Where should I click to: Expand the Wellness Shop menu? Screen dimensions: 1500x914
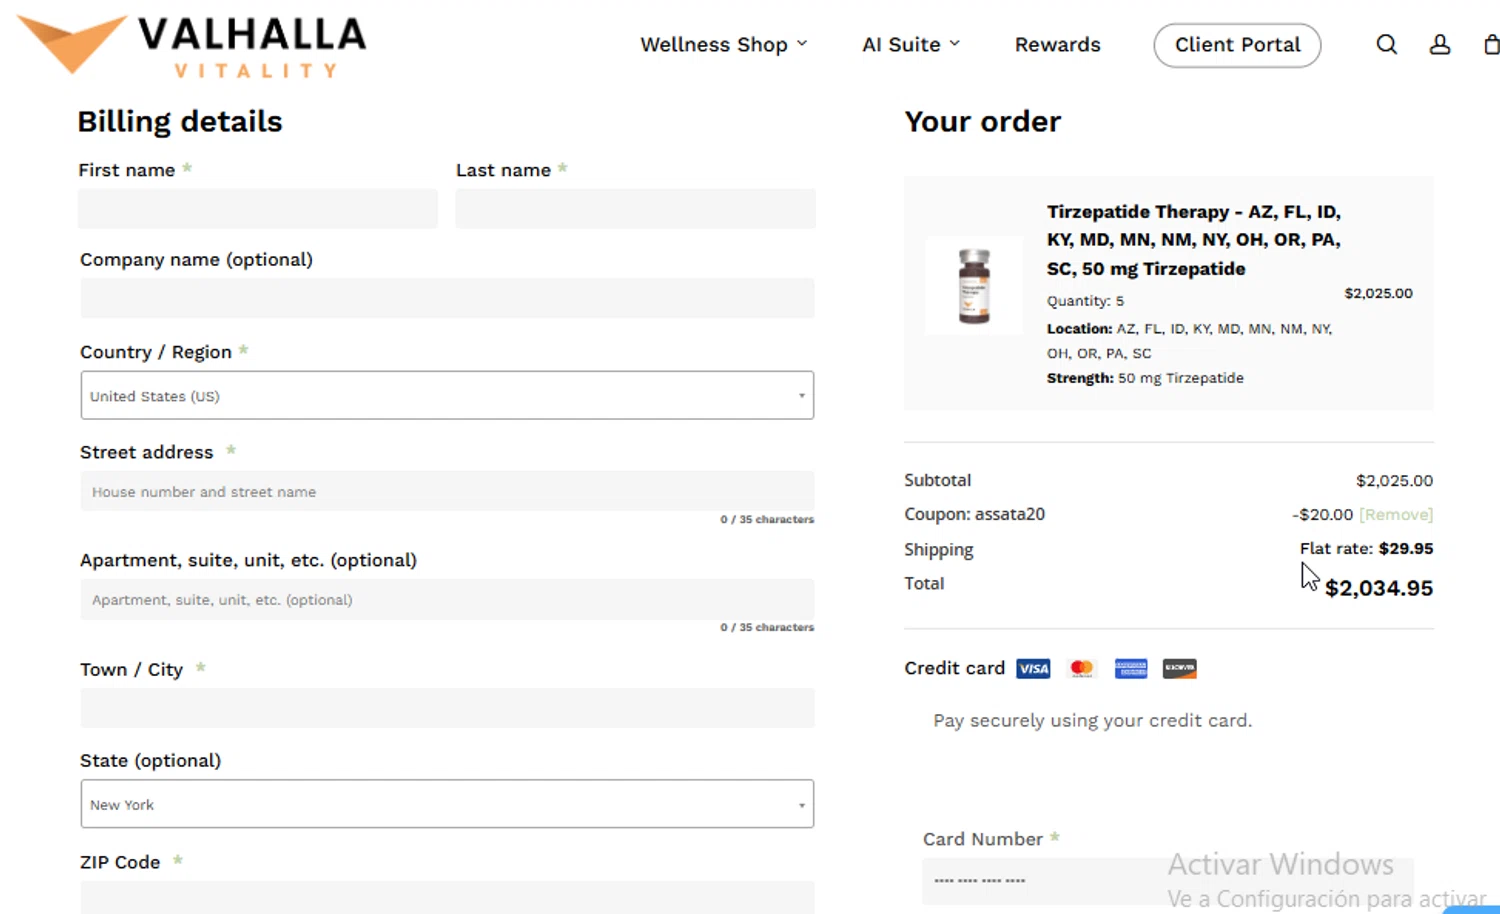pyautogui.click(x=723, y=45)
